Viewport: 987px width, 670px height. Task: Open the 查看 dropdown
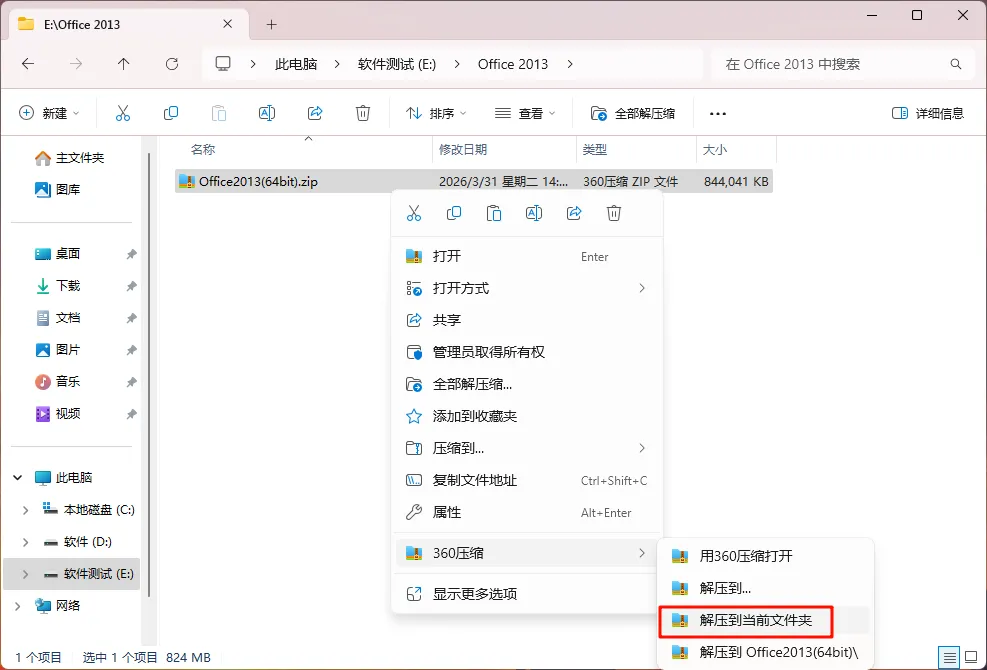525,113
